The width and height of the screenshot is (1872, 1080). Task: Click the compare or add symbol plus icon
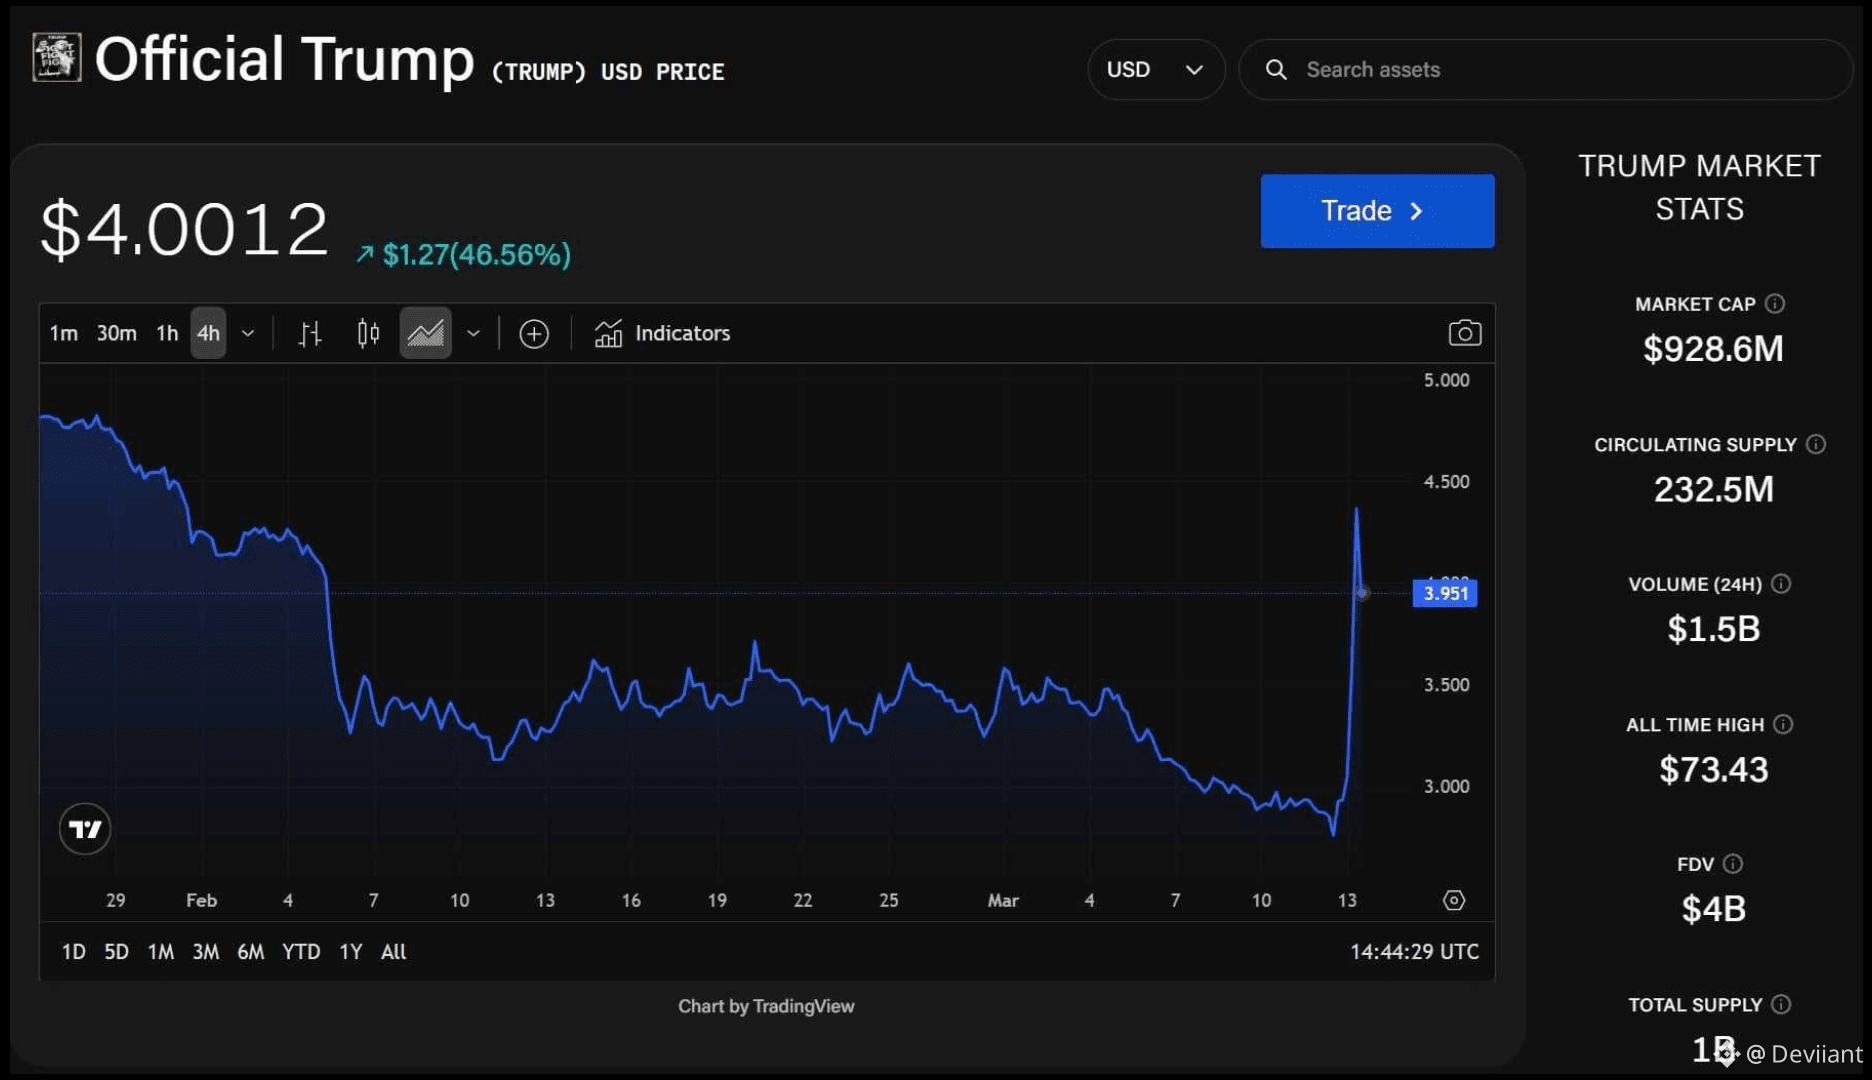coord(534,333)
